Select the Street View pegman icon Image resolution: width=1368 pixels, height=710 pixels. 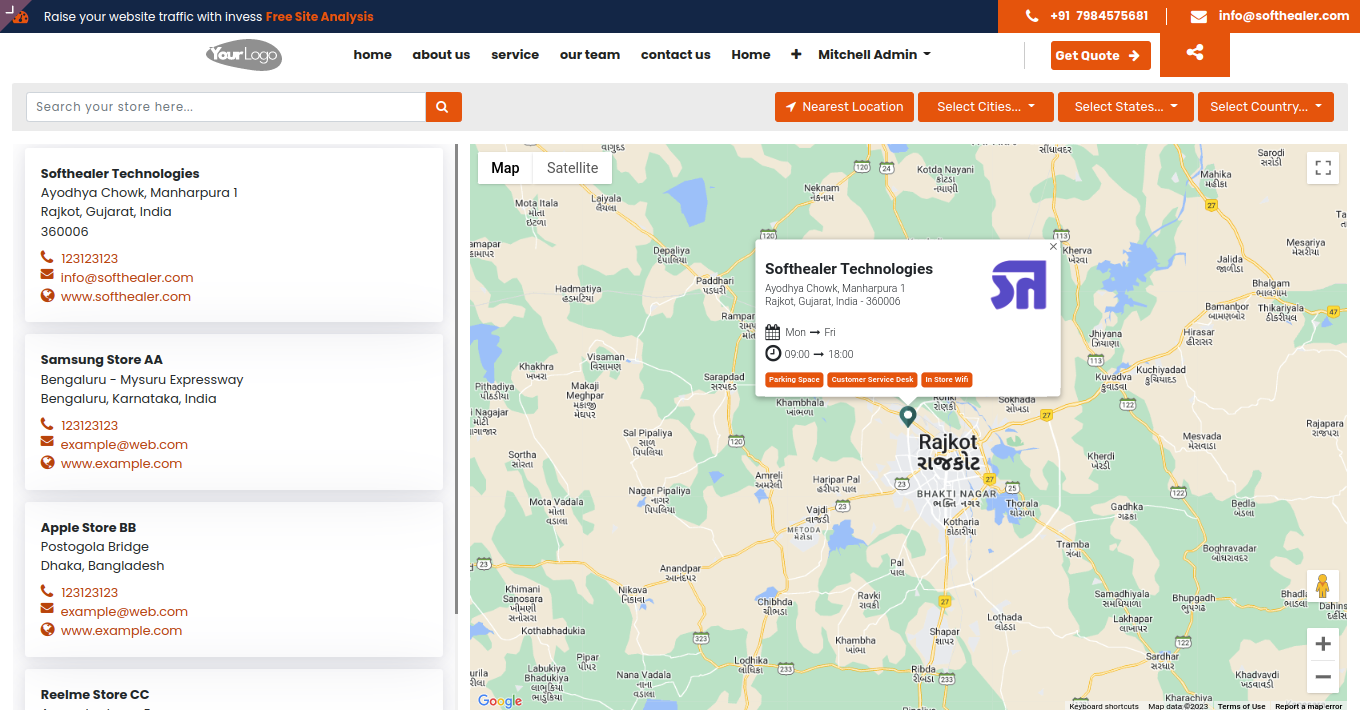pyautogui.click(x=1323, y=587)
